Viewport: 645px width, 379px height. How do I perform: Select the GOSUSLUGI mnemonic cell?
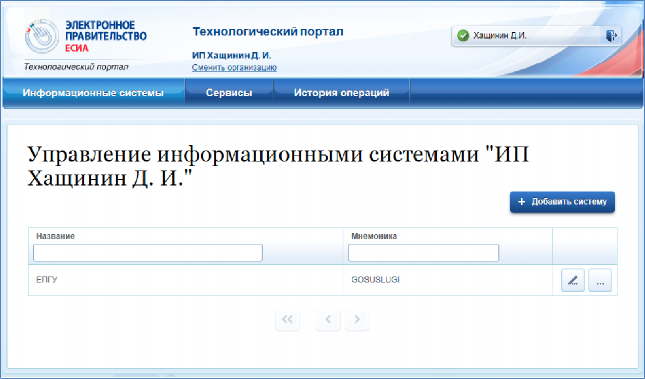pos(448,280)
